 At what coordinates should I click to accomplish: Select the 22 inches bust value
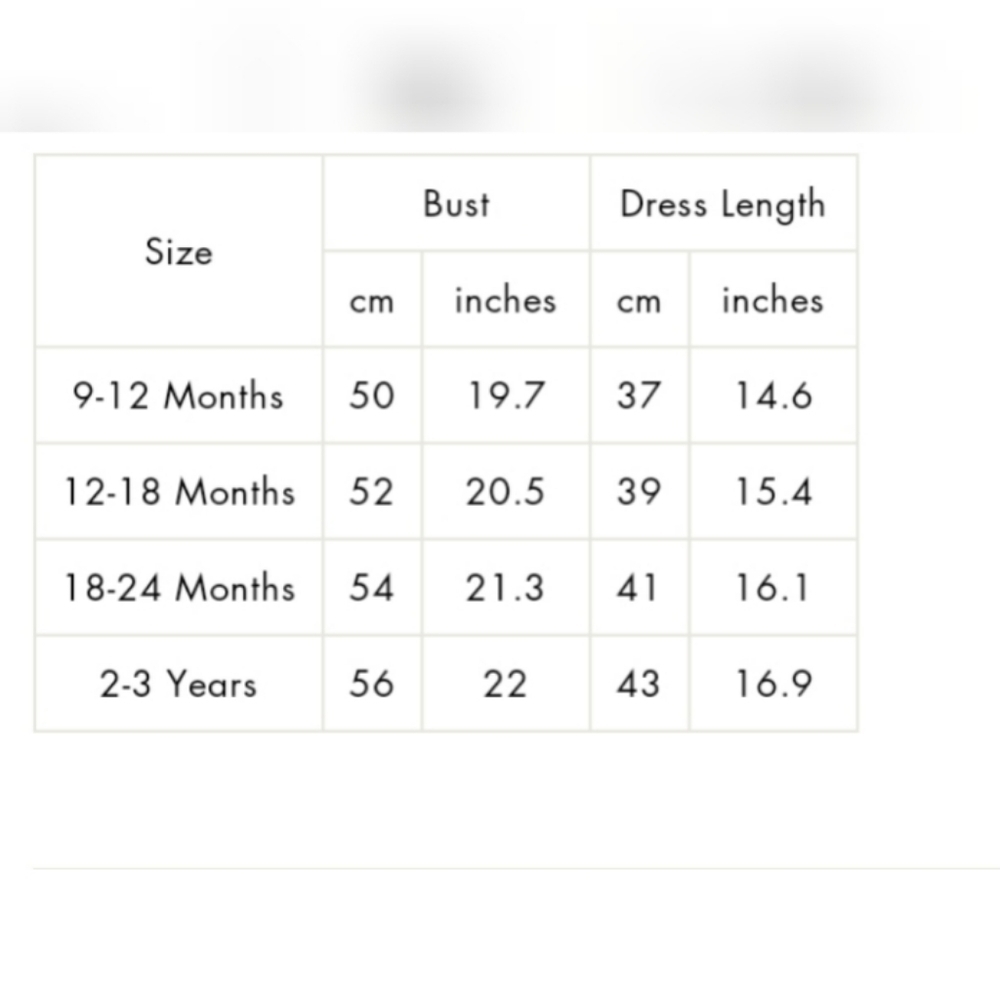click(x=505, y=685)
